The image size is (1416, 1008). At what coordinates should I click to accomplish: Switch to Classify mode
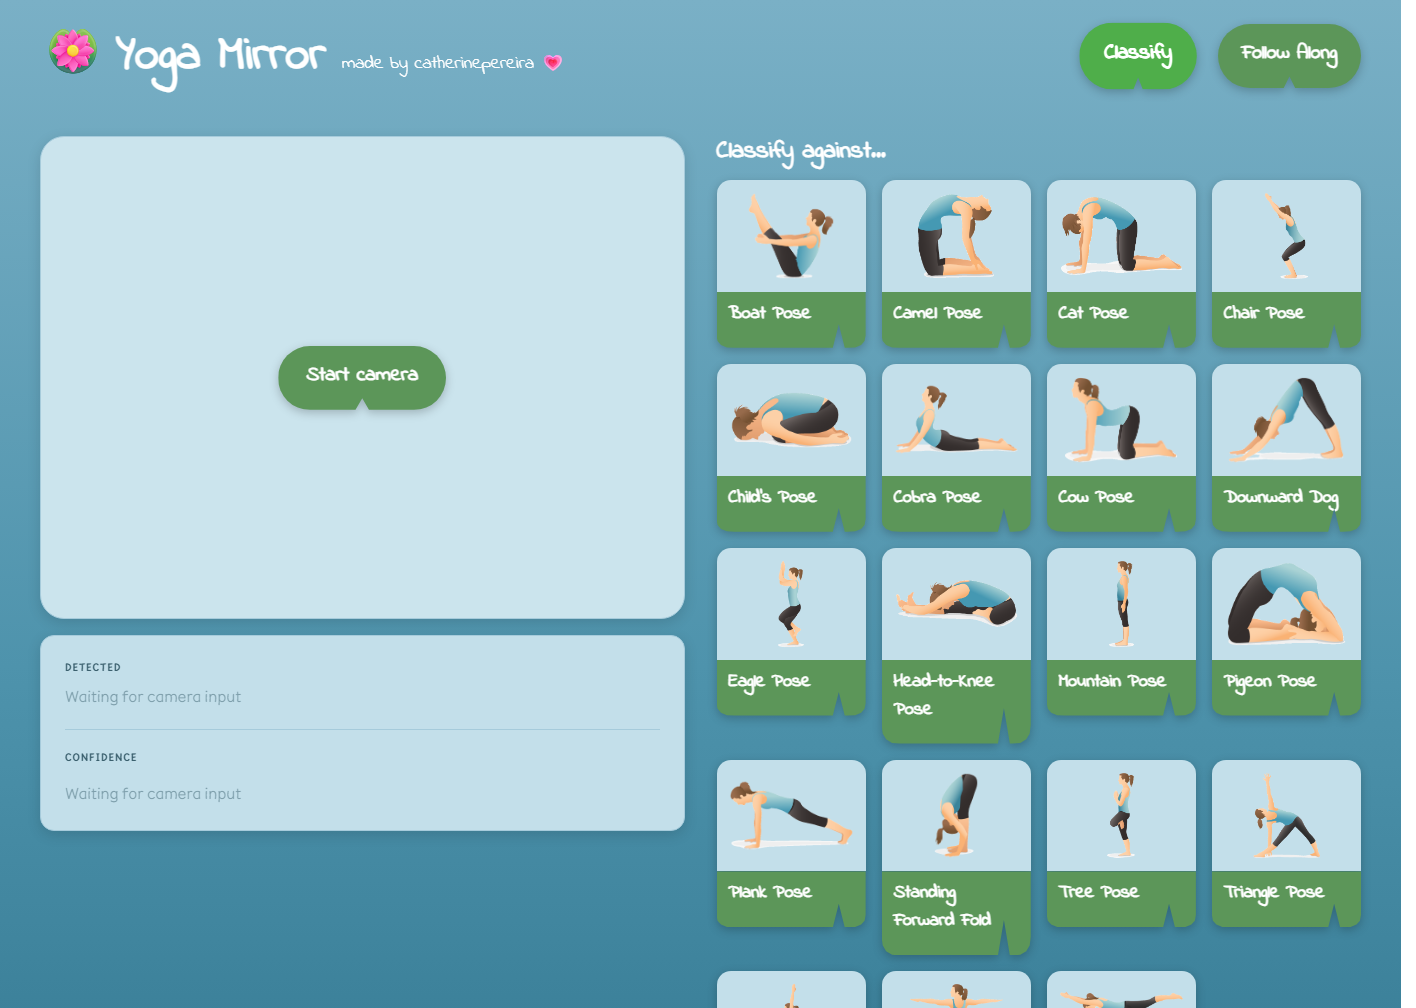[1138, 54]
